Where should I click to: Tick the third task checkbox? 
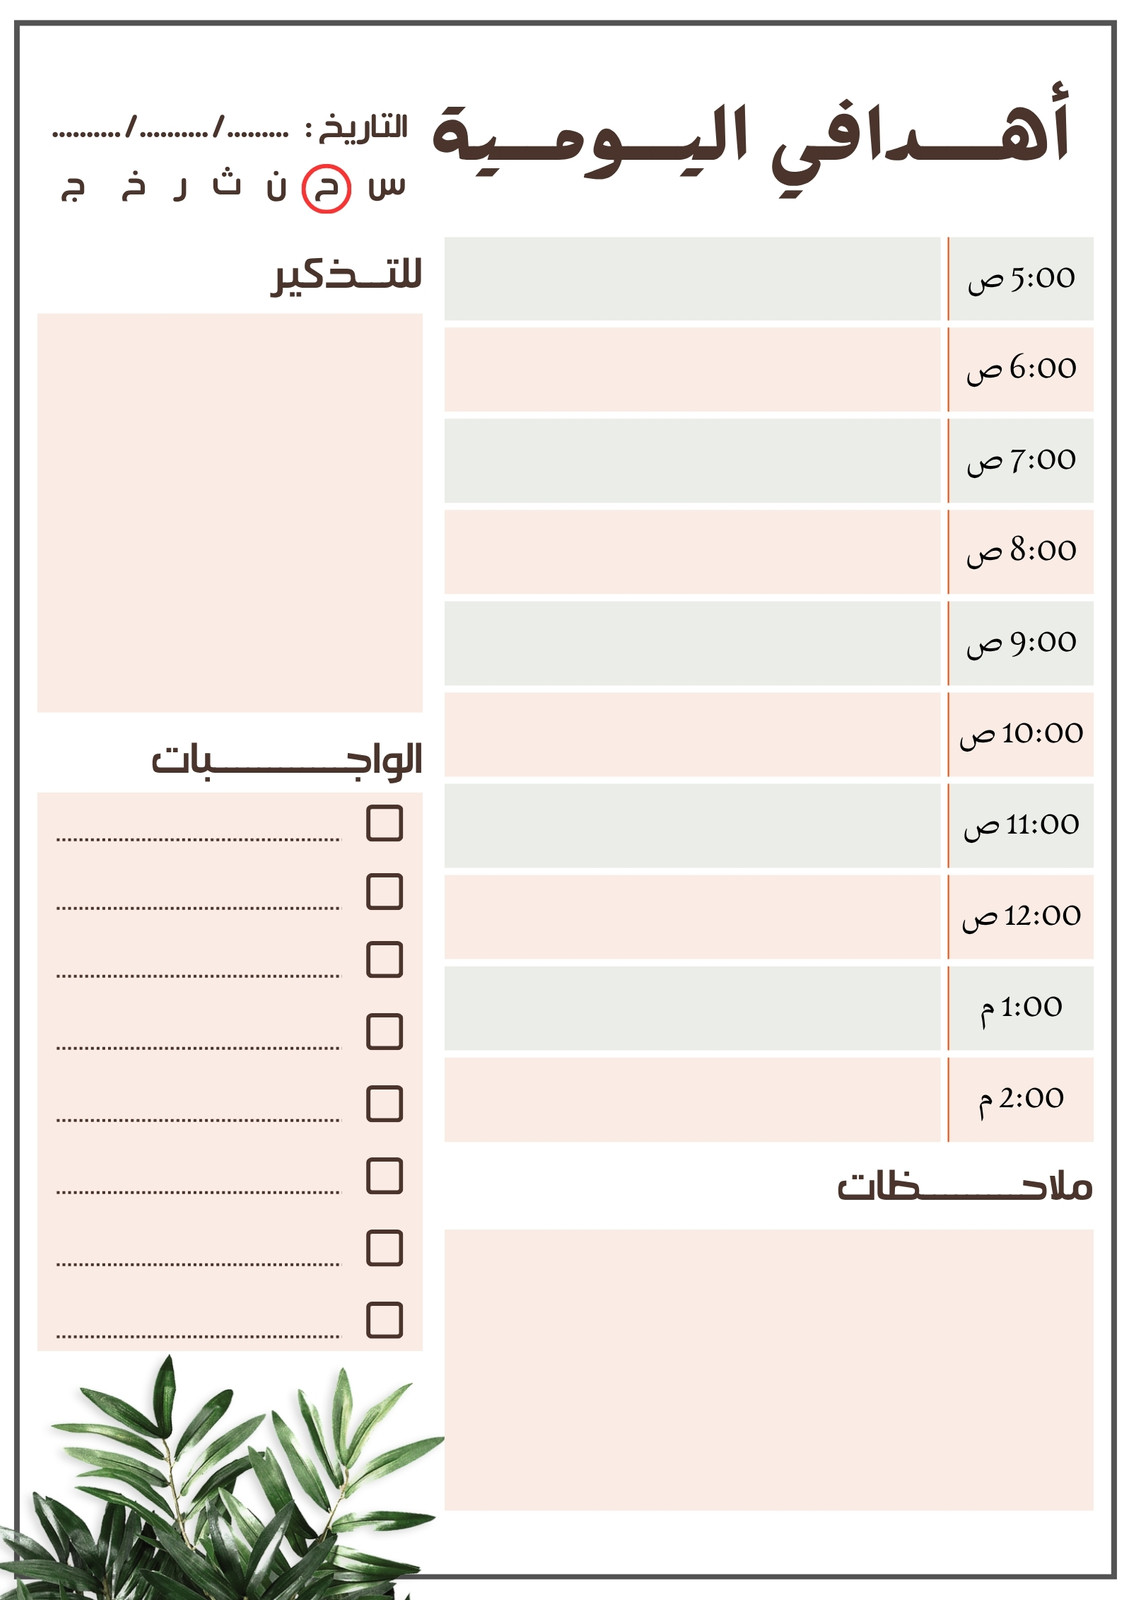point(384,959)
